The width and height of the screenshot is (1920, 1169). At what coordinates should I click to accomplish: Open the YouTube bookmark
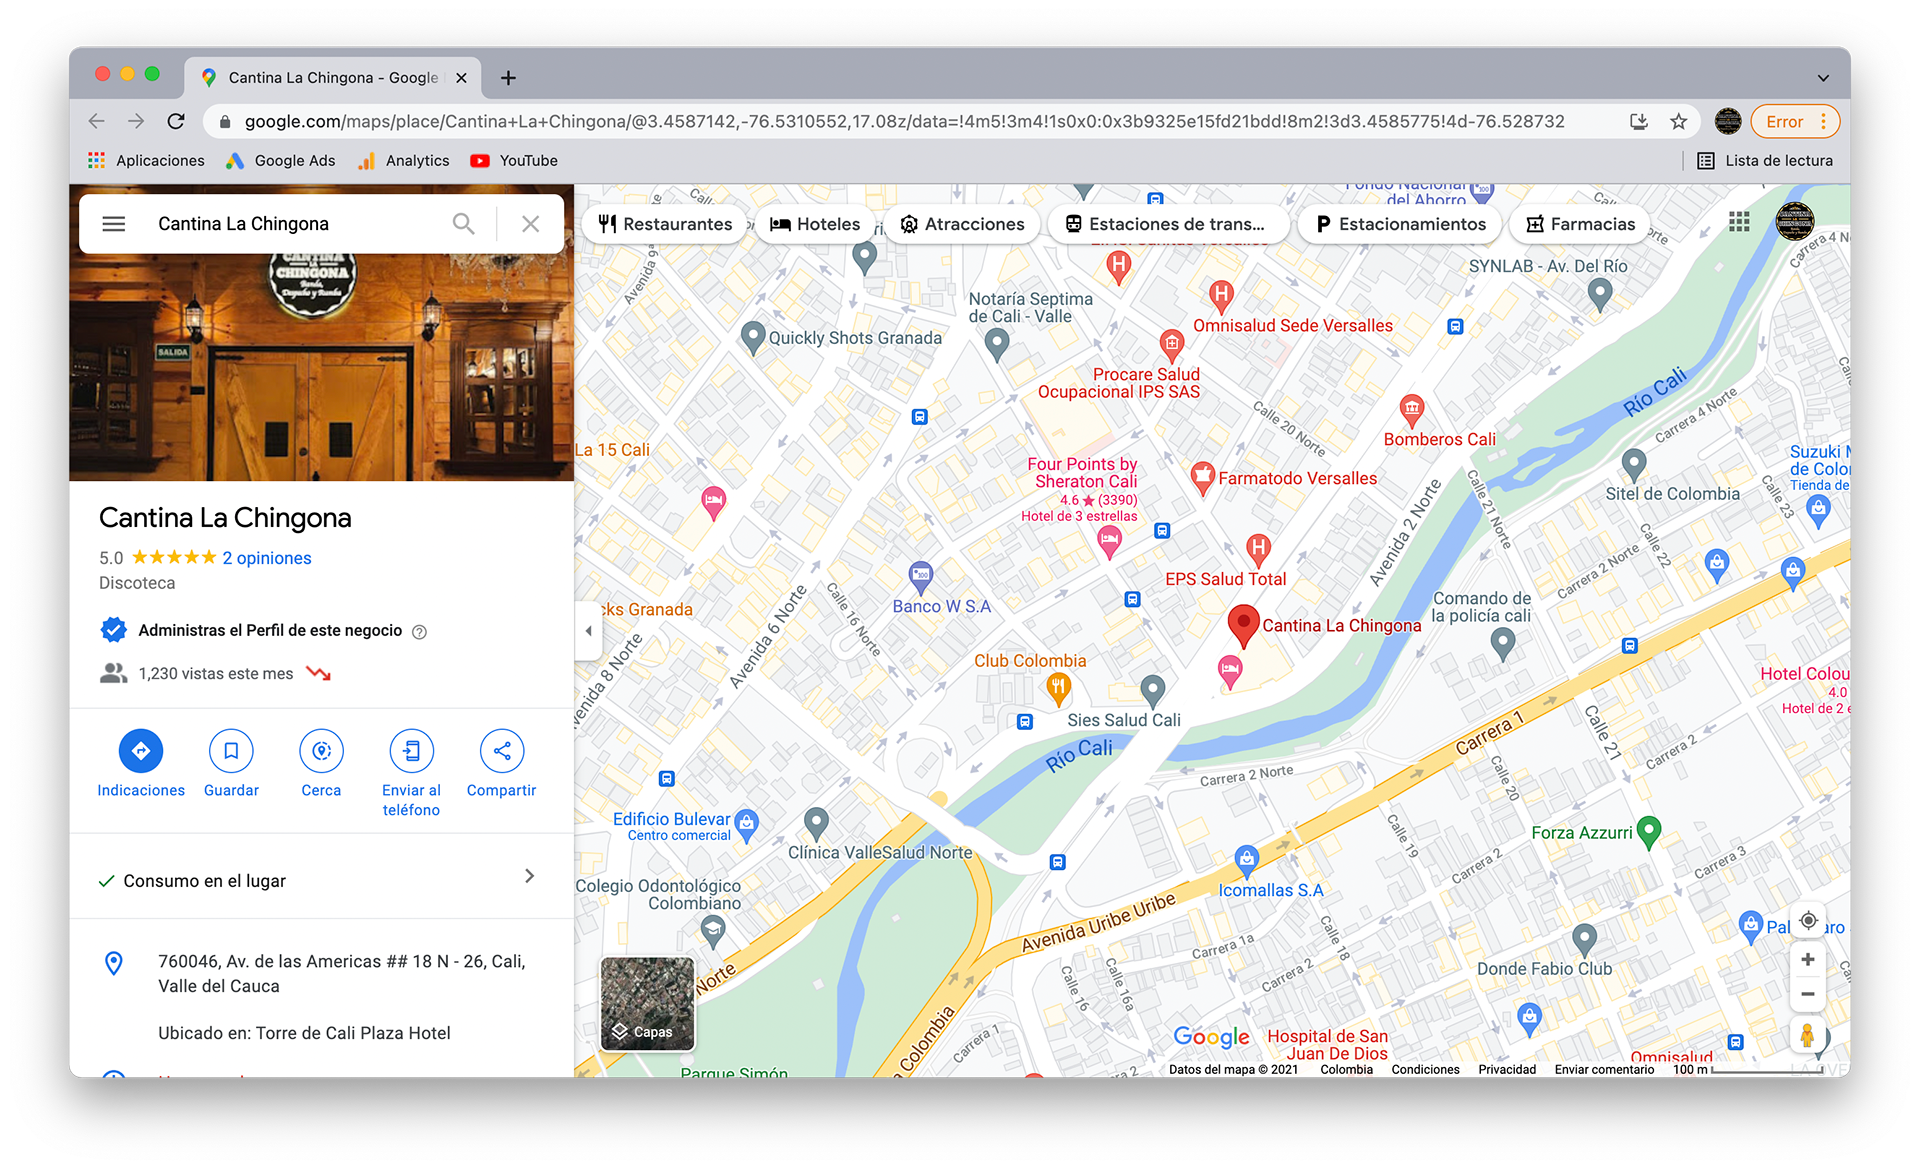tap(514, 161)
